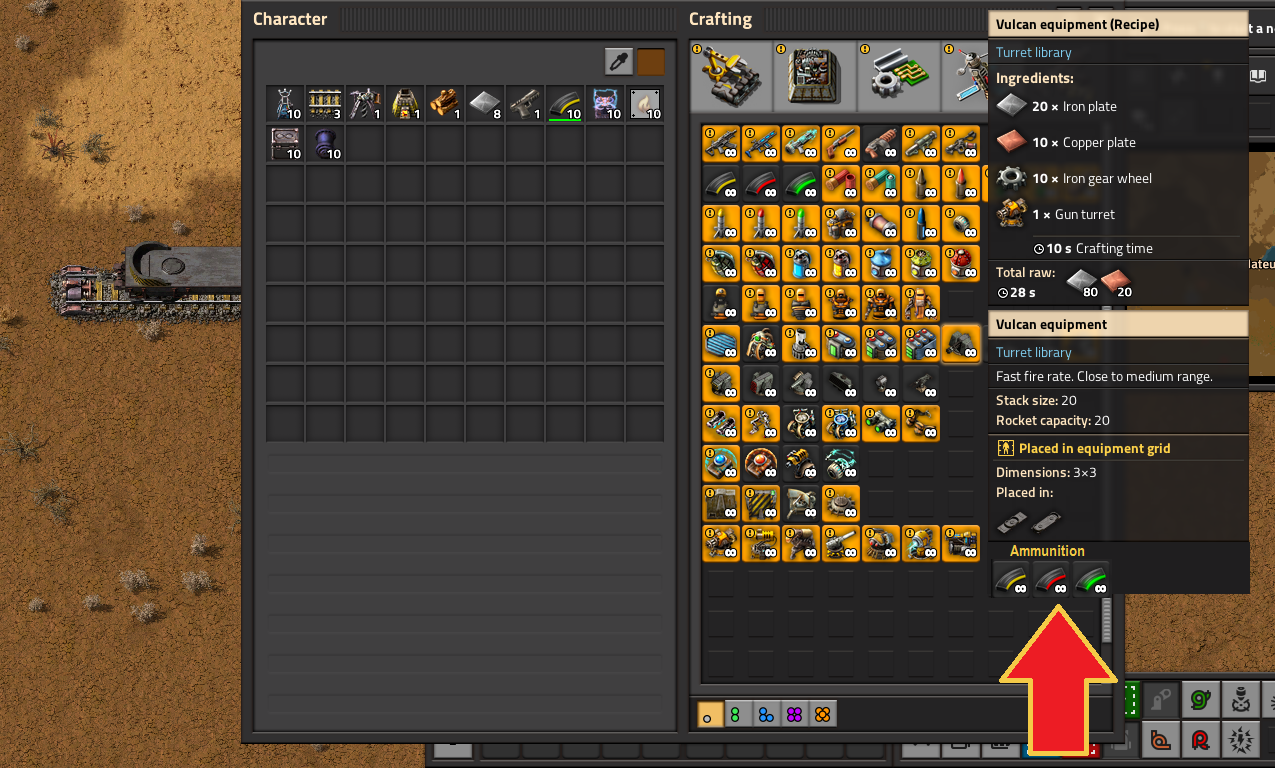Switch to the Production crafting tab
1275x768 pixels.
coord(815,76)
